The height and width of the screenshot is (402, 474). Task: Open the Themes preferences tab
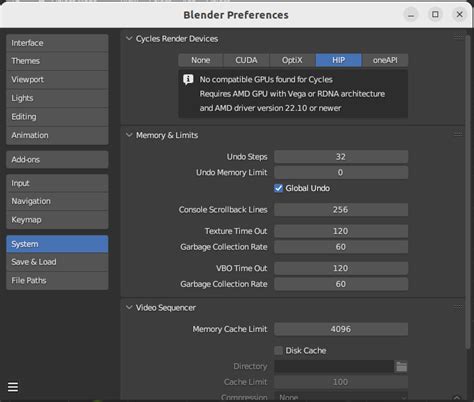[57, 61]
